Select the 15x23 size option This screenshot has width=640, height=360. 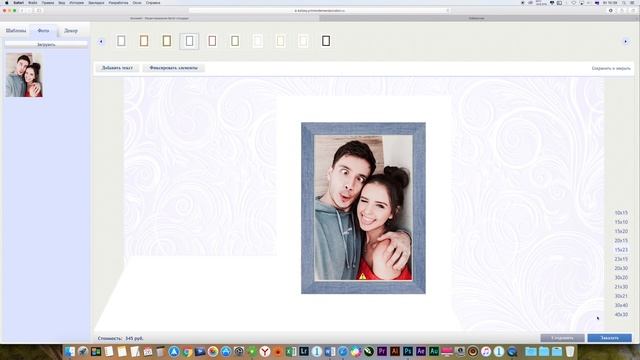pyautogui.click(x=621, y=250)
